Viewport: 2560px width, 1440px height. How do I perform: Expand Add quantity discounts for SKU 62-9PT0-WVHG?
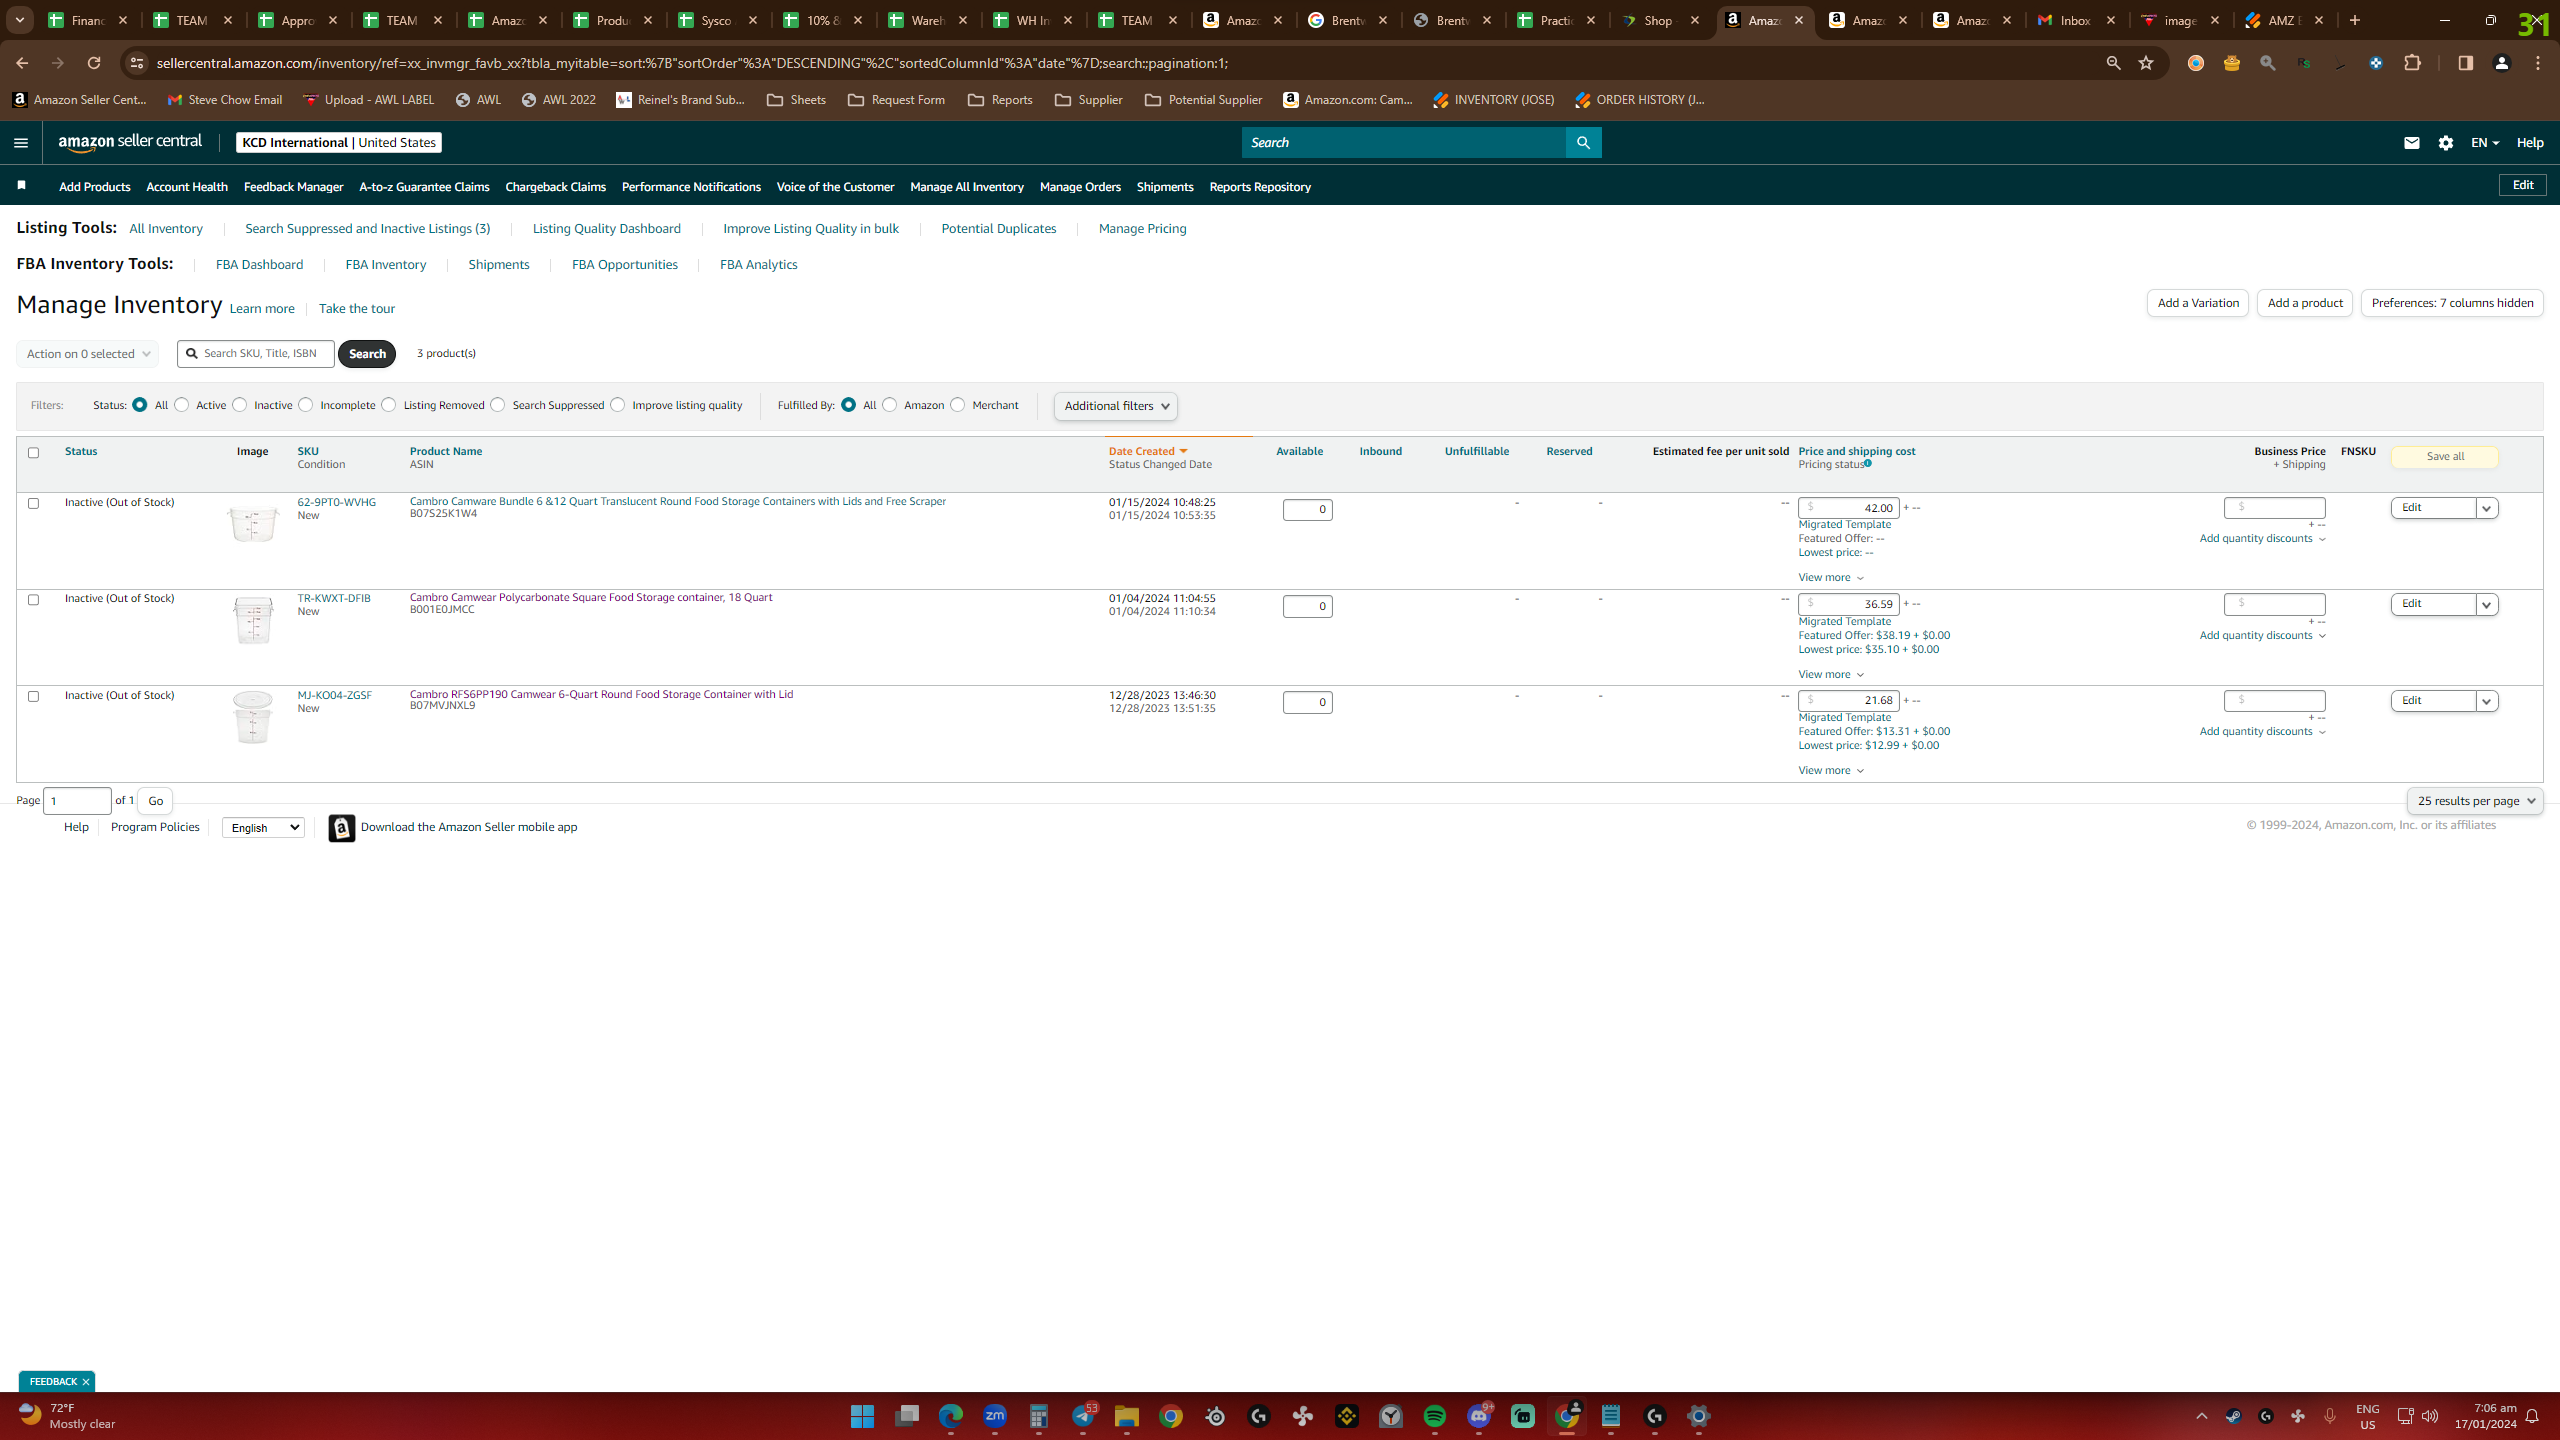coord(2262,539)
